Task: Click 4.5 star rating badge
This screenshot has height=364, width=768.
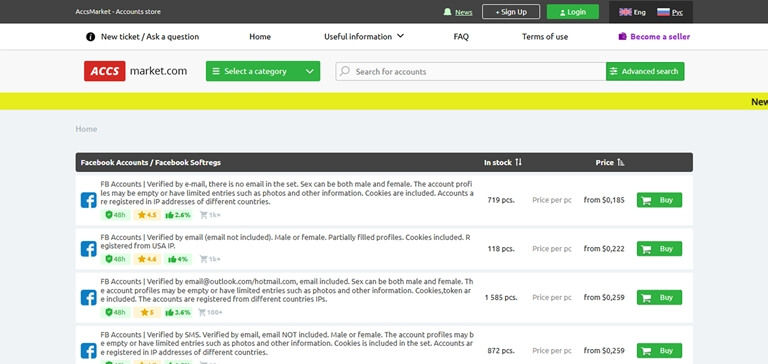Action: [x=147, y=215]
